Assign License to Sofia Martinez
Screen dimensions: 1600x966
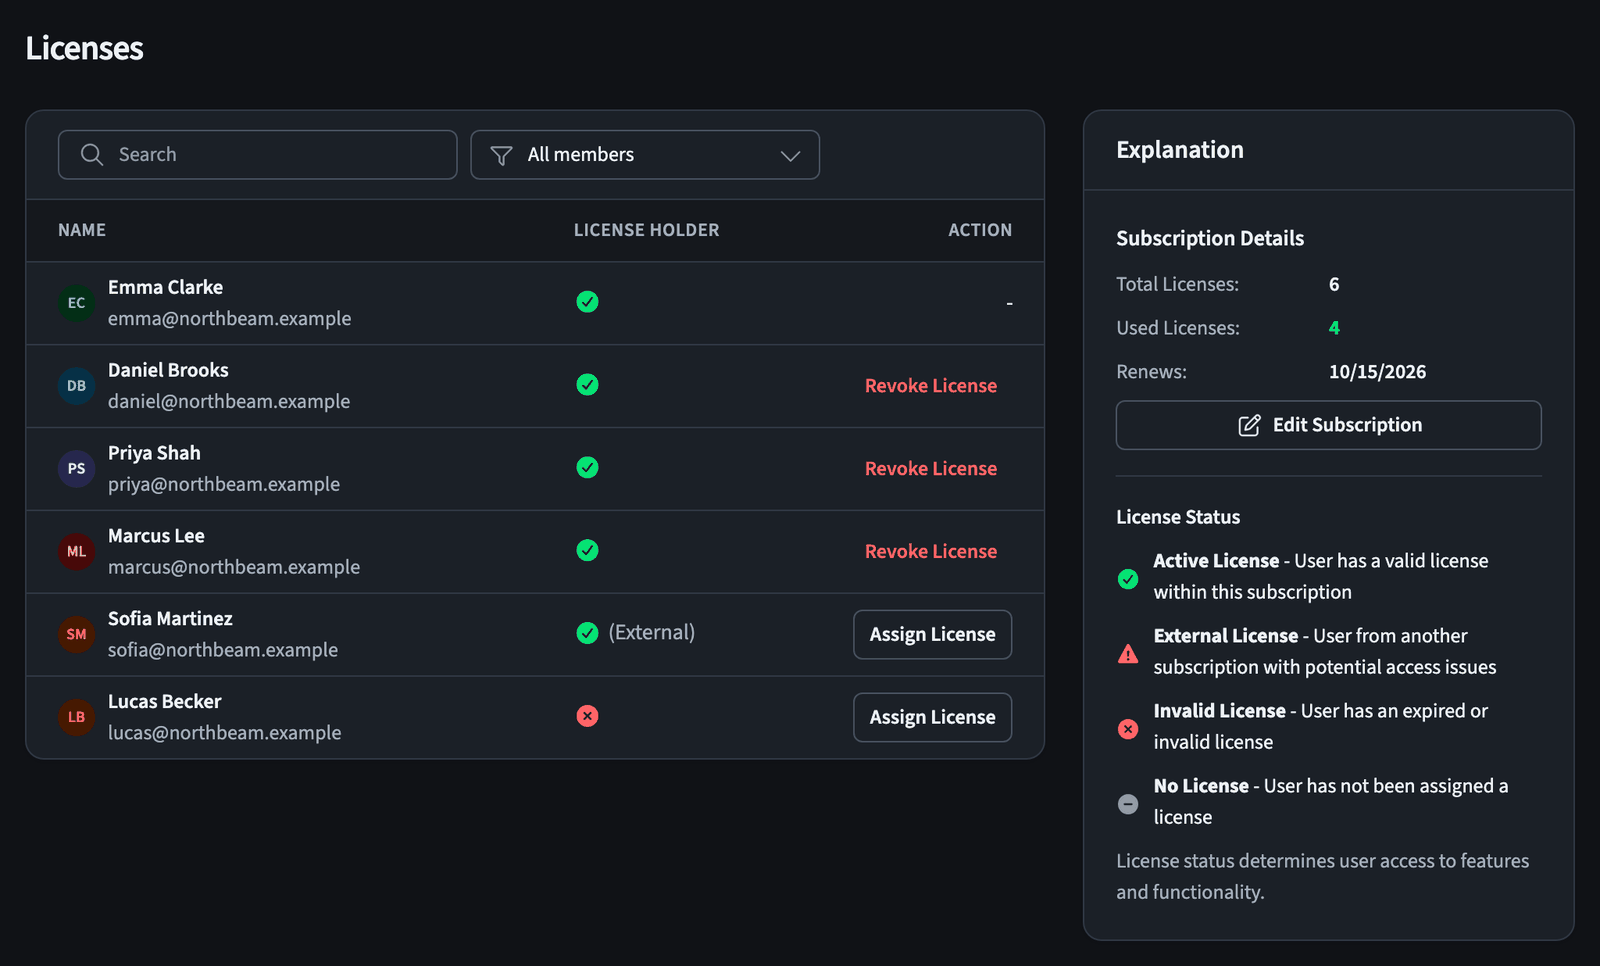[x=933, y=635]
